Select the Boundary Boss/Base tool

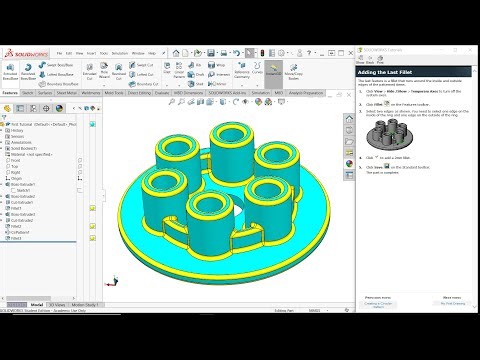tap(59, 84)
